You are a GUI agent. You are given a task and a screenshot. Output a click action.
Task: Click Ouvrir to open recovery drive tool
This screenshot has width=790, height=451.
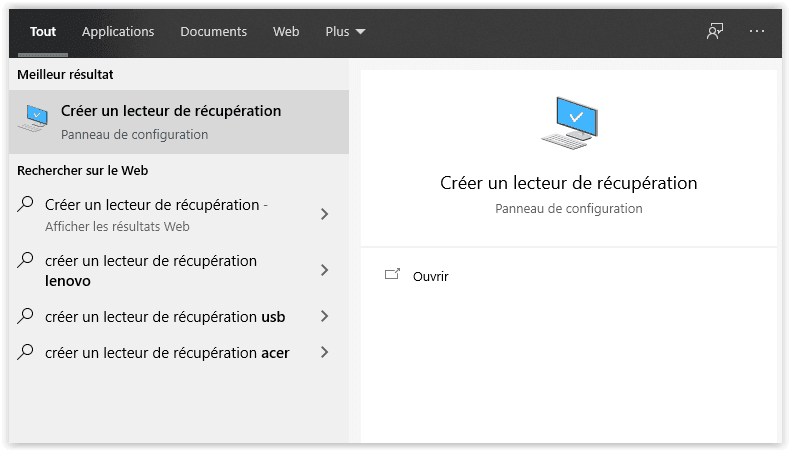(431, 276)
